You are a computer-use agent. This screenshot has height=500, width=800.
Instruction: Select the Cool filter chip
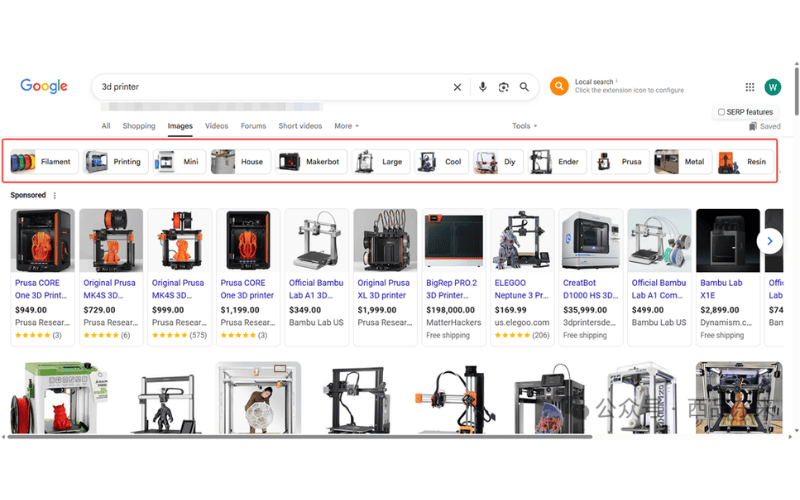(x=442, y=162)
